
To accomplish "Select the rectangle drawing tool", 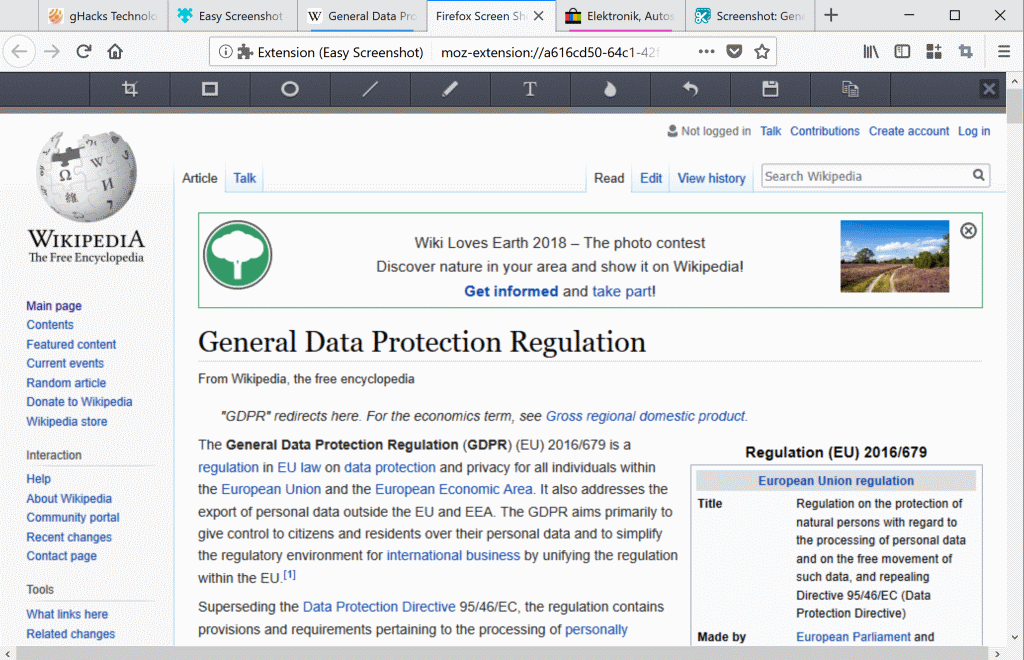I will [210, 89].
